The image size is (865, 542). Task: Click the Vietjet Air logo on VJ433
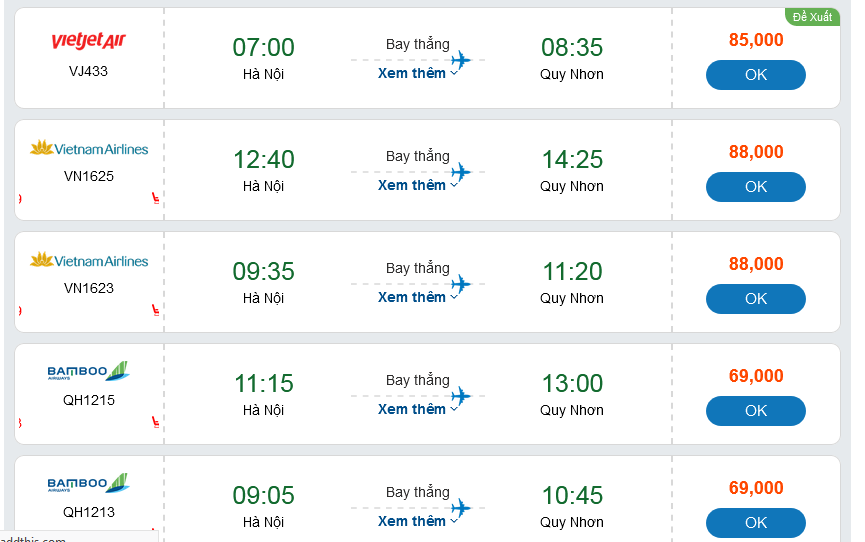pyautogui.click(x=88, y=41)
